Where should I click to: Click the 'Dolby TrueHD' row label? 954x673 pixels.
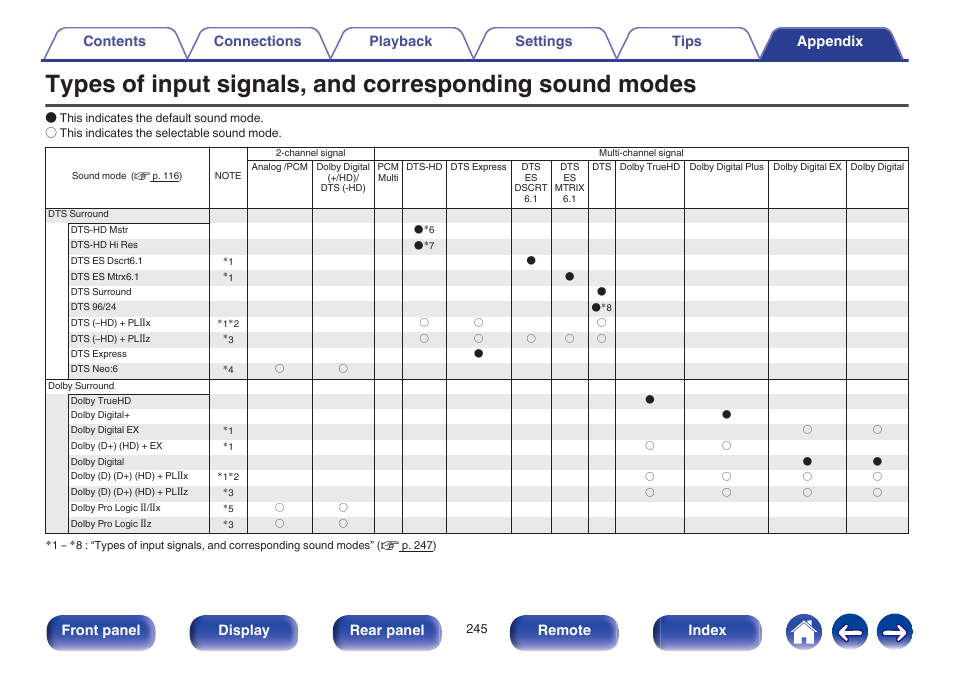click(x=101, y=400)
